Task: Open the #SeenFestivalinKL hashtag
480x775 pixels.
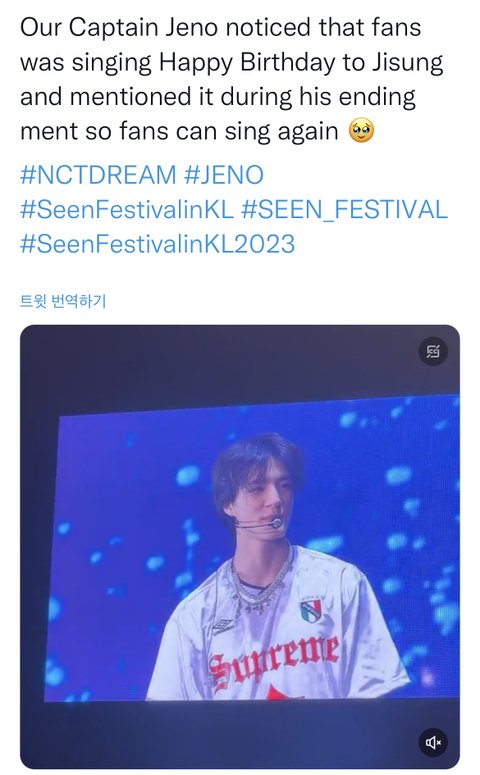Action: (x=127, y=210)
